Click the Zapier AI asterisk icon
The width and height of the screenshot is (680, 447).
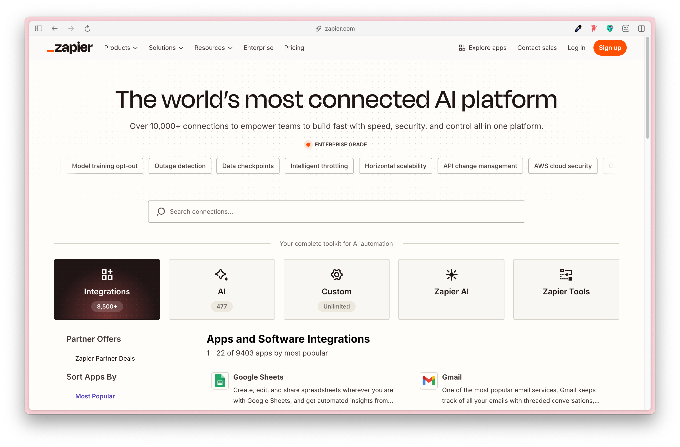[x=451, y=274]
